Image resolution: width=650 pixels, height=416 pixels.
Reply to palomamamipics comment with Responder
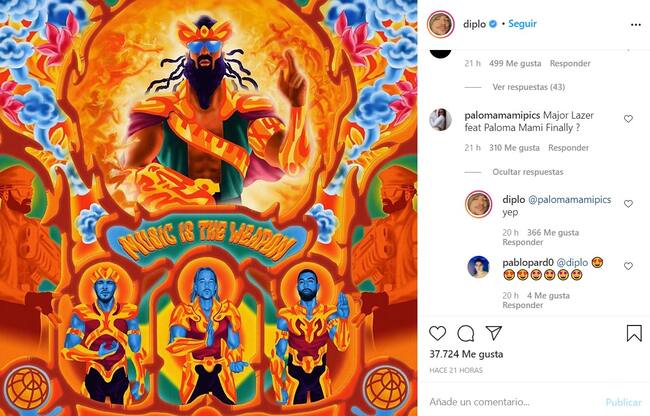point(568,148)
